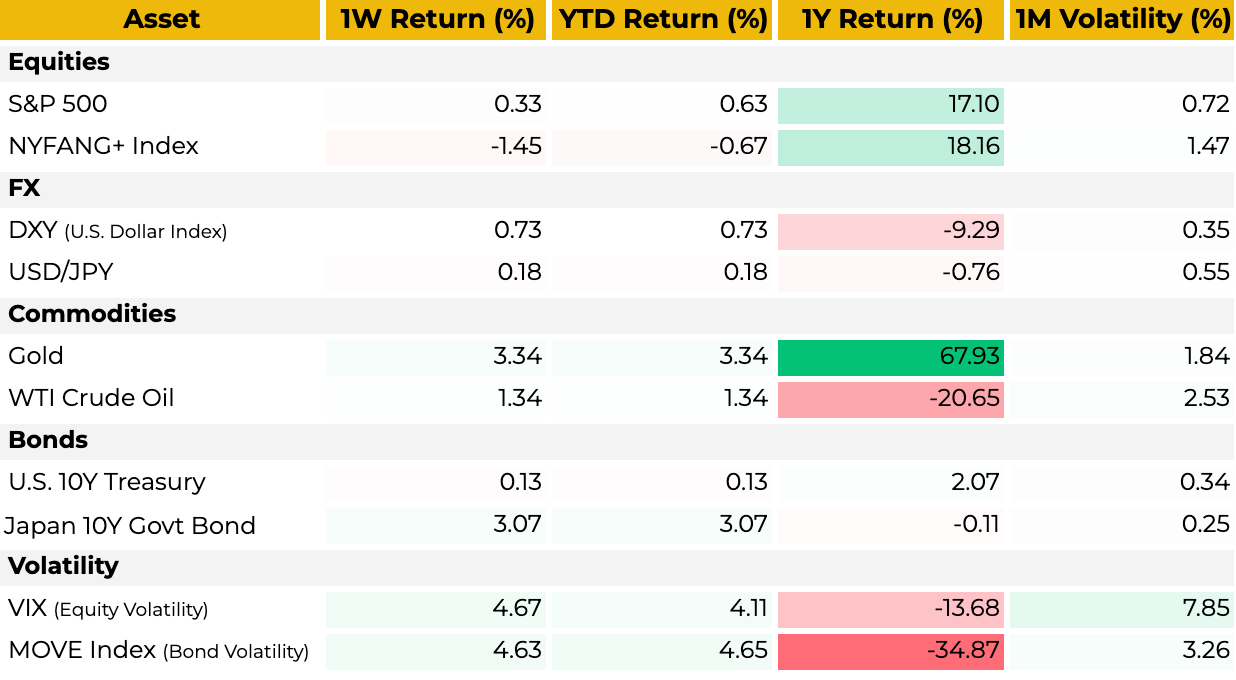Click the pink WTI Crude Oil -20.65 cell

890,398
